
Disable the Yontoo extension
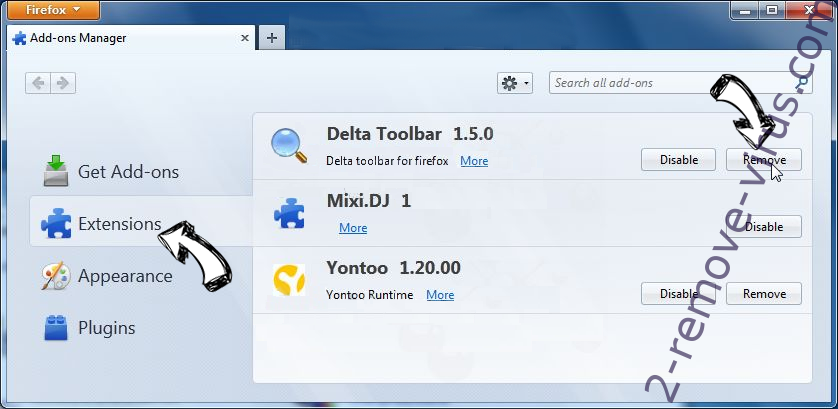[x=678, y=294]
